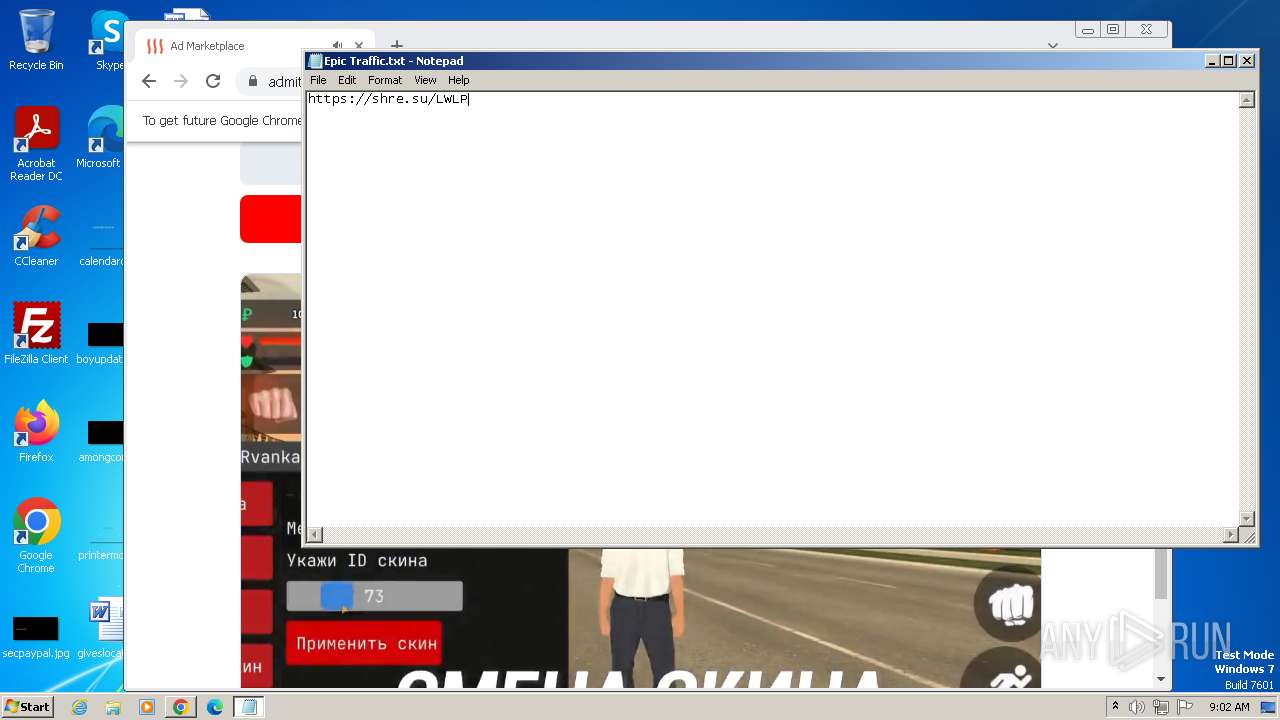Click Notepad vertical scrollbar down arrow
Screen dimensions: 1280x720
coord(1247,519)
